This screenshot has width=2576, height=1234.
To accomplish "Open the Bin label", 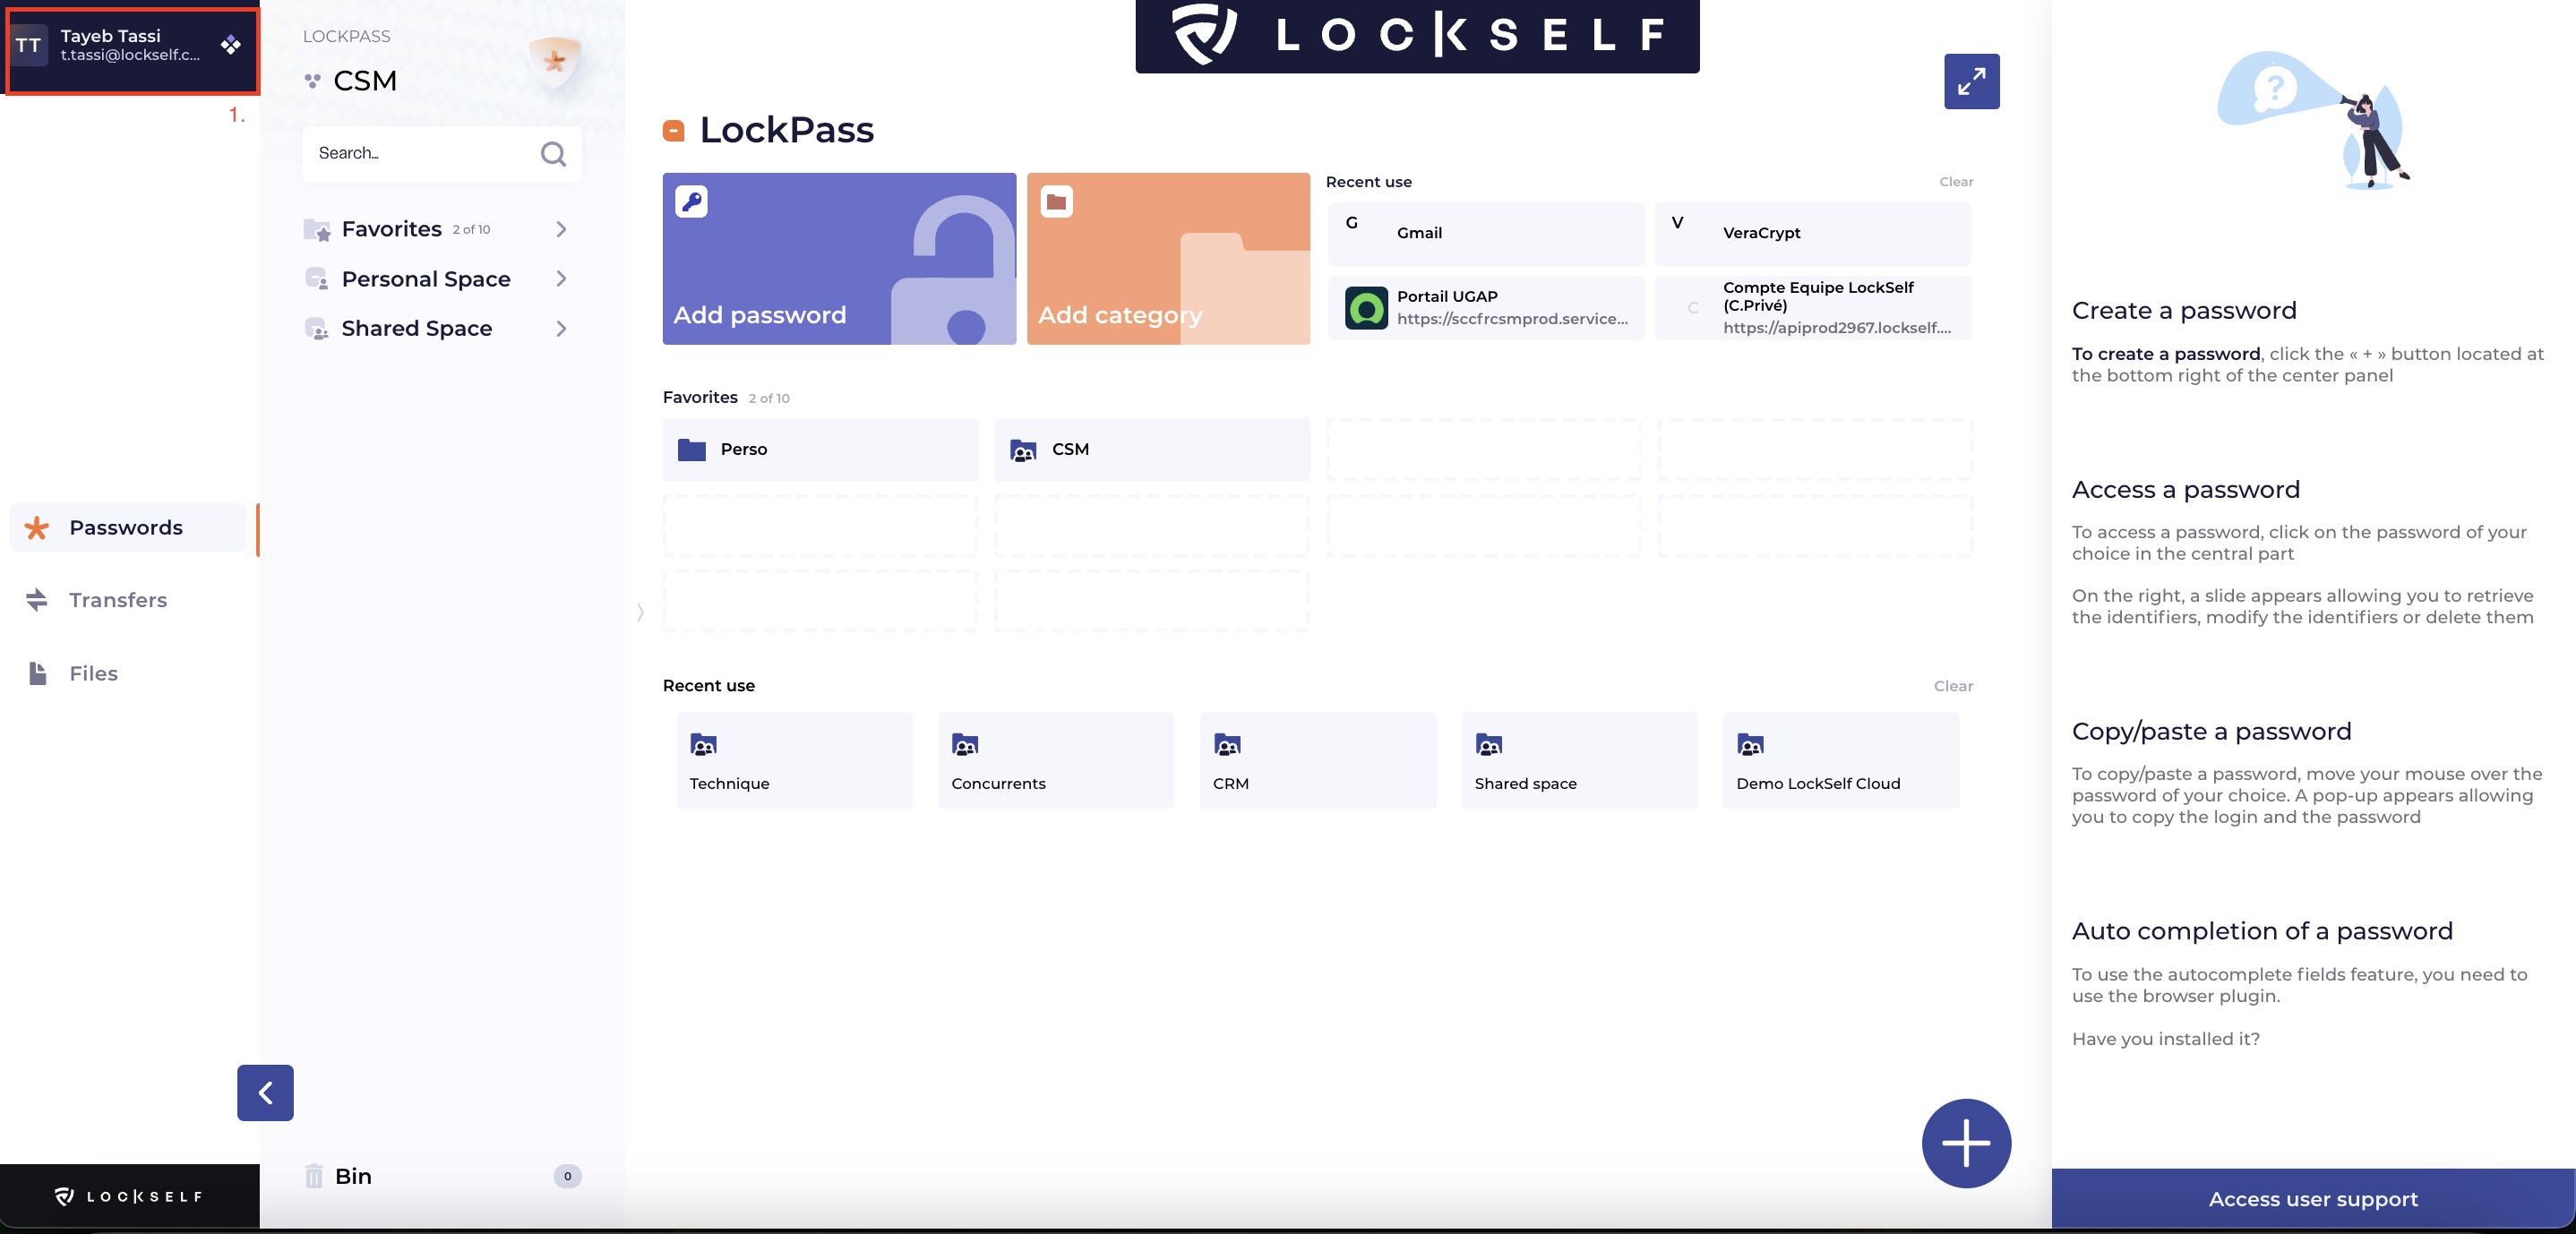I will coord(354,1176).
